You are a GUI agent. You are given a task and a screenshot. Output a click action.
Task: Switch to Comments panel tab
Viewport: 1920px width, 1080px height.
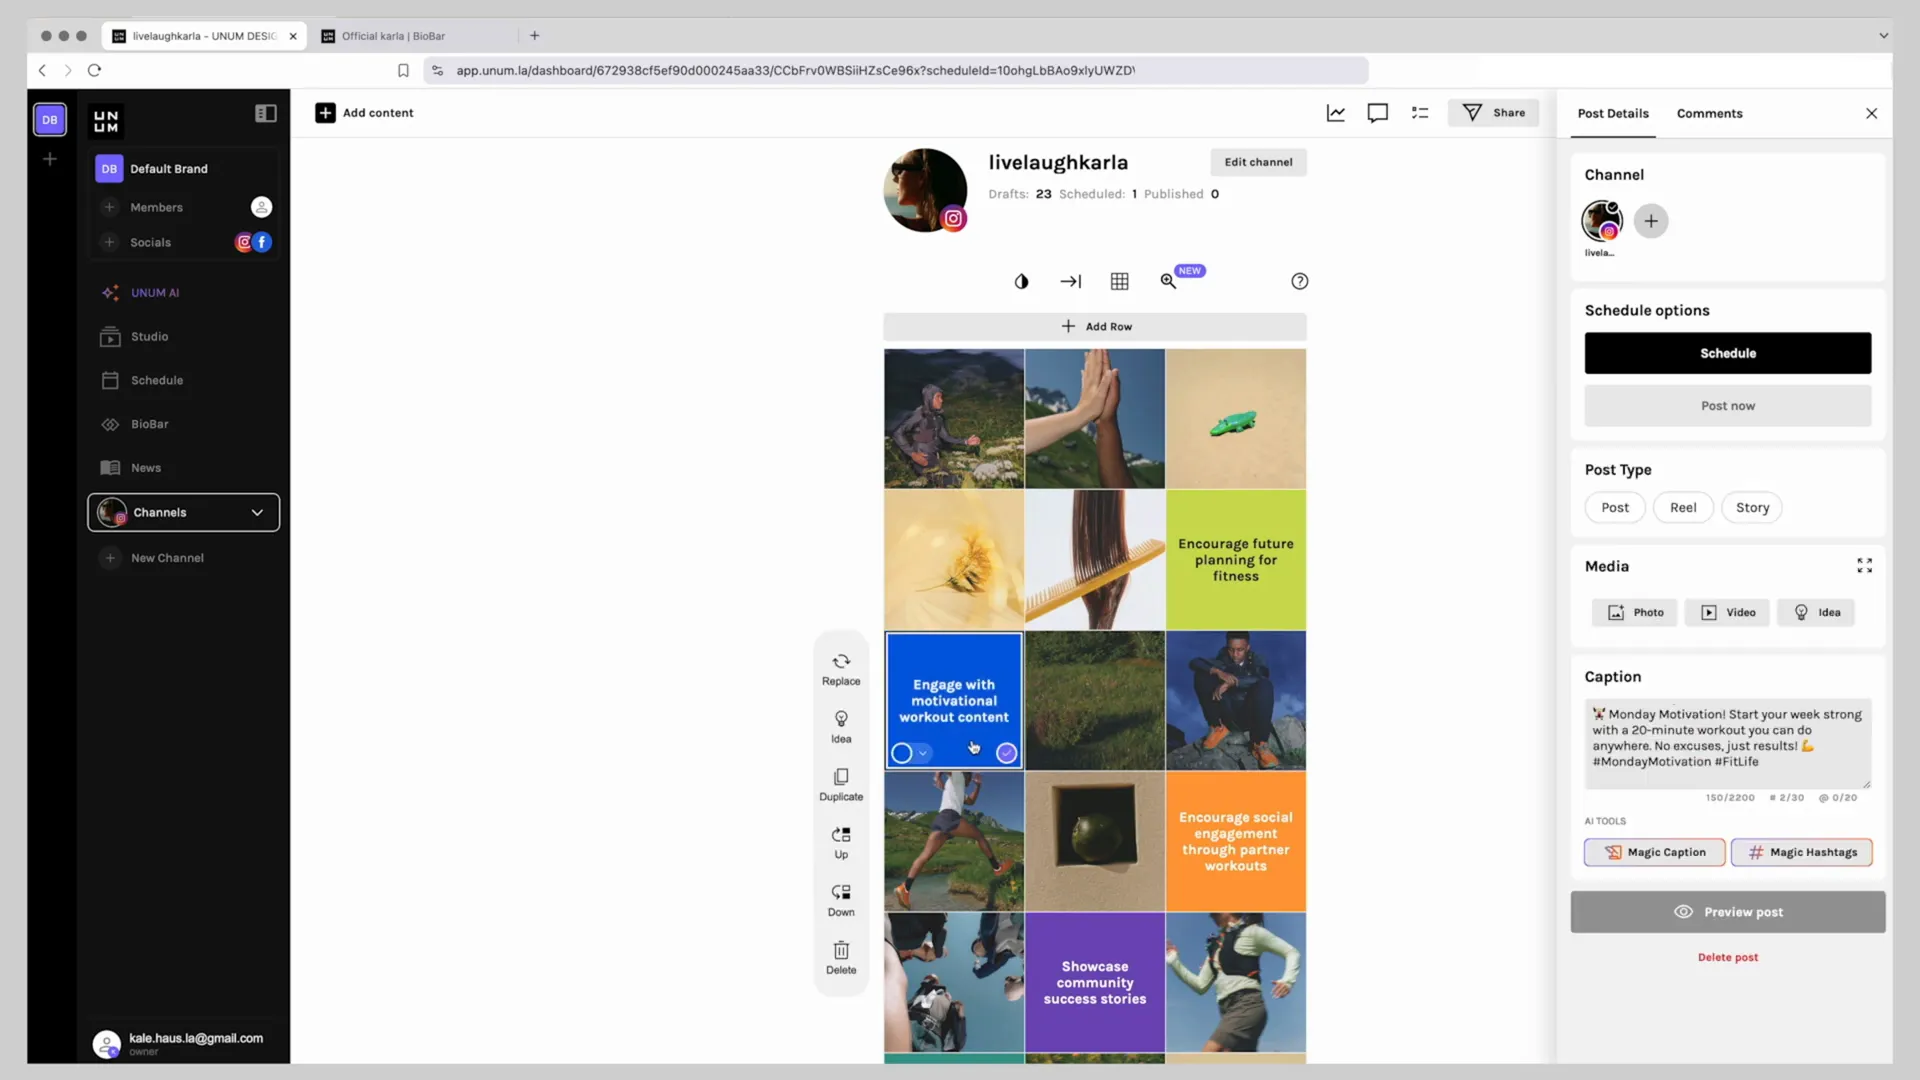click(1709, 113)
